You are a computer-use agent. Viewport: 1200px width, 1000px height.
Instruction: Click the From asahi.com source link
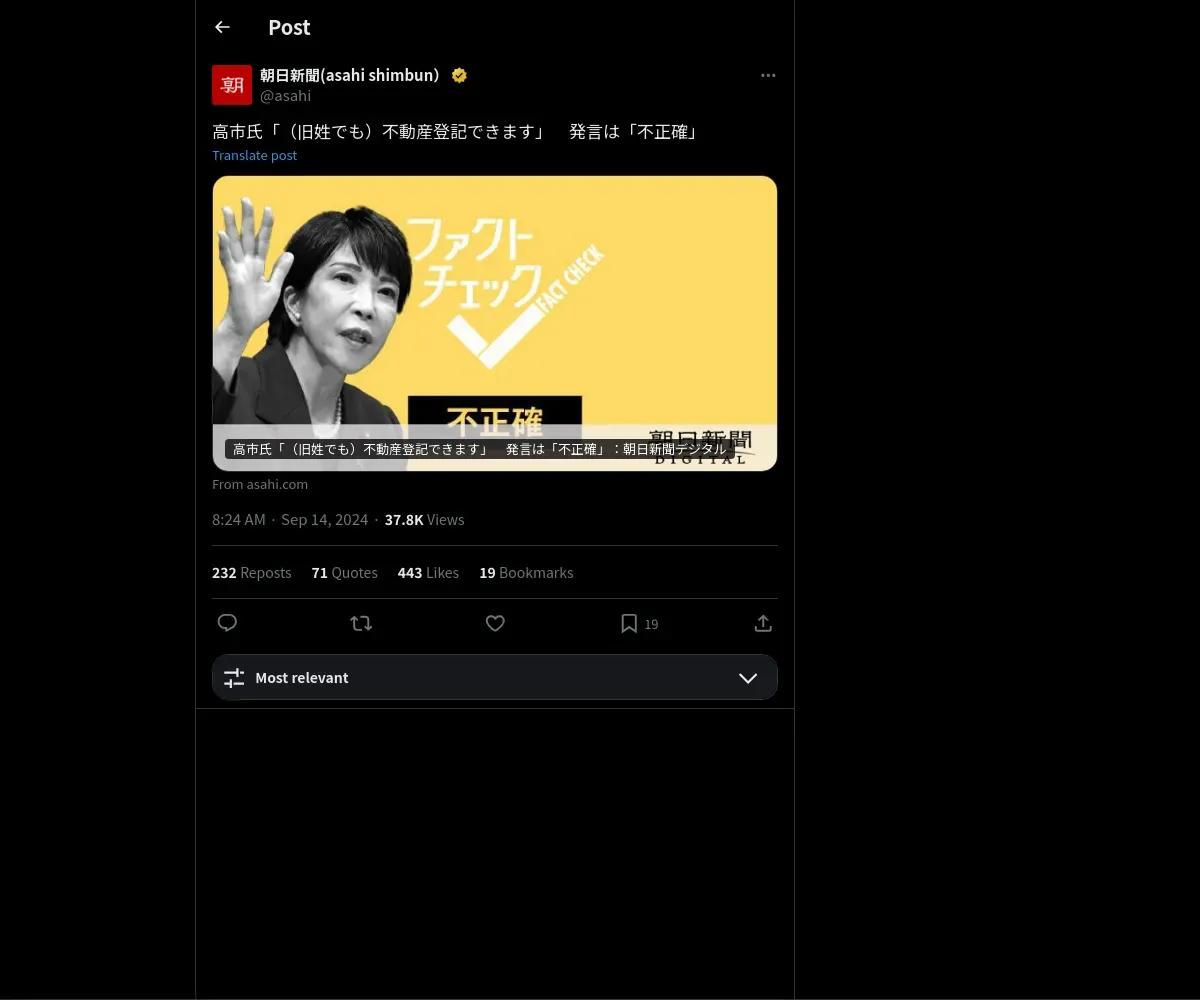(260, 484)
